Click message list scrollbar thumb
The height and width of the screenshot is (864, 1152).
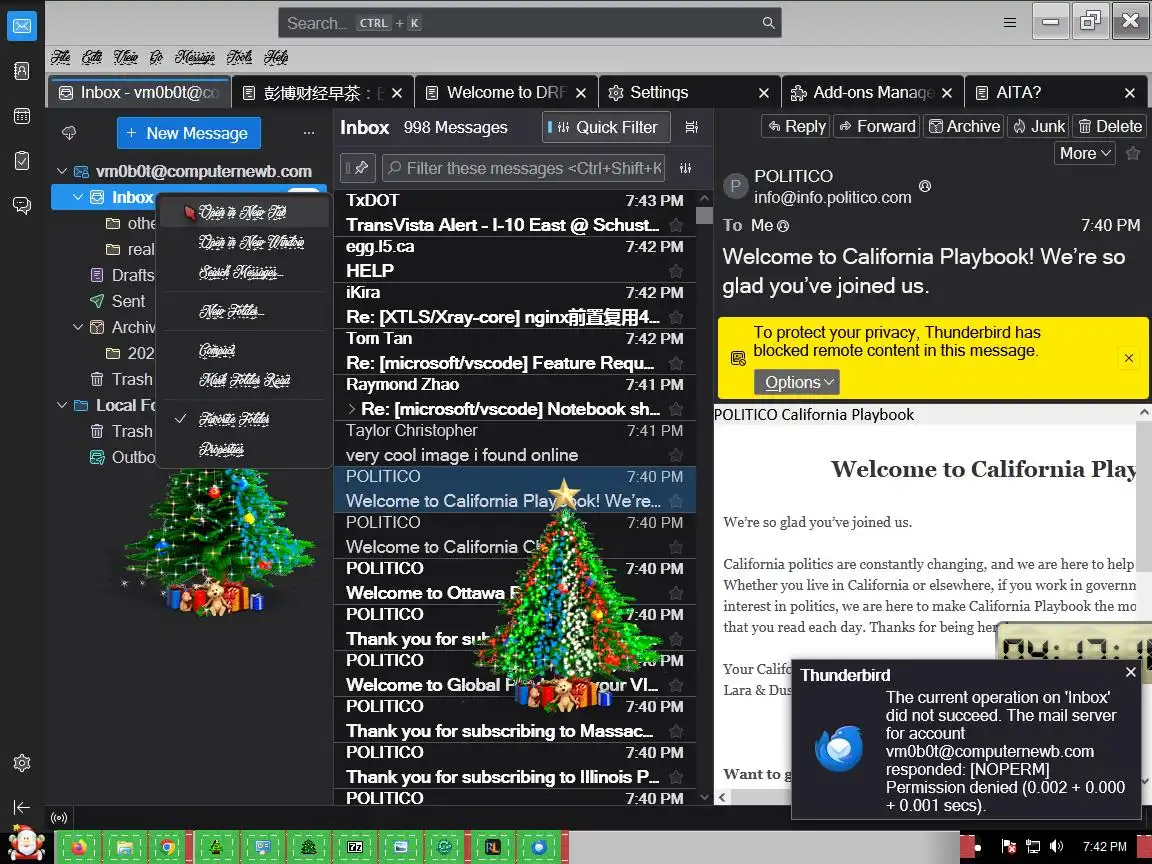click(x=705, y=215)
